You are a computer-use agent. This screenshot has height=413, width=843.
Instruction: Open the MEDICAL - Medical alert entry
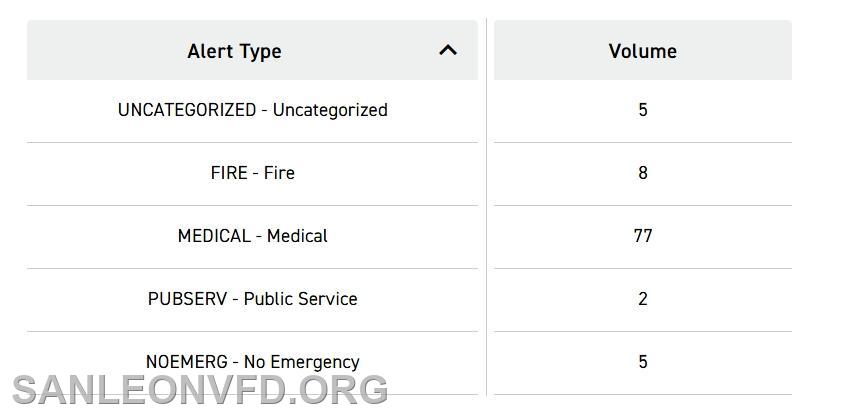pyautogui.click(x=252, y=236)
